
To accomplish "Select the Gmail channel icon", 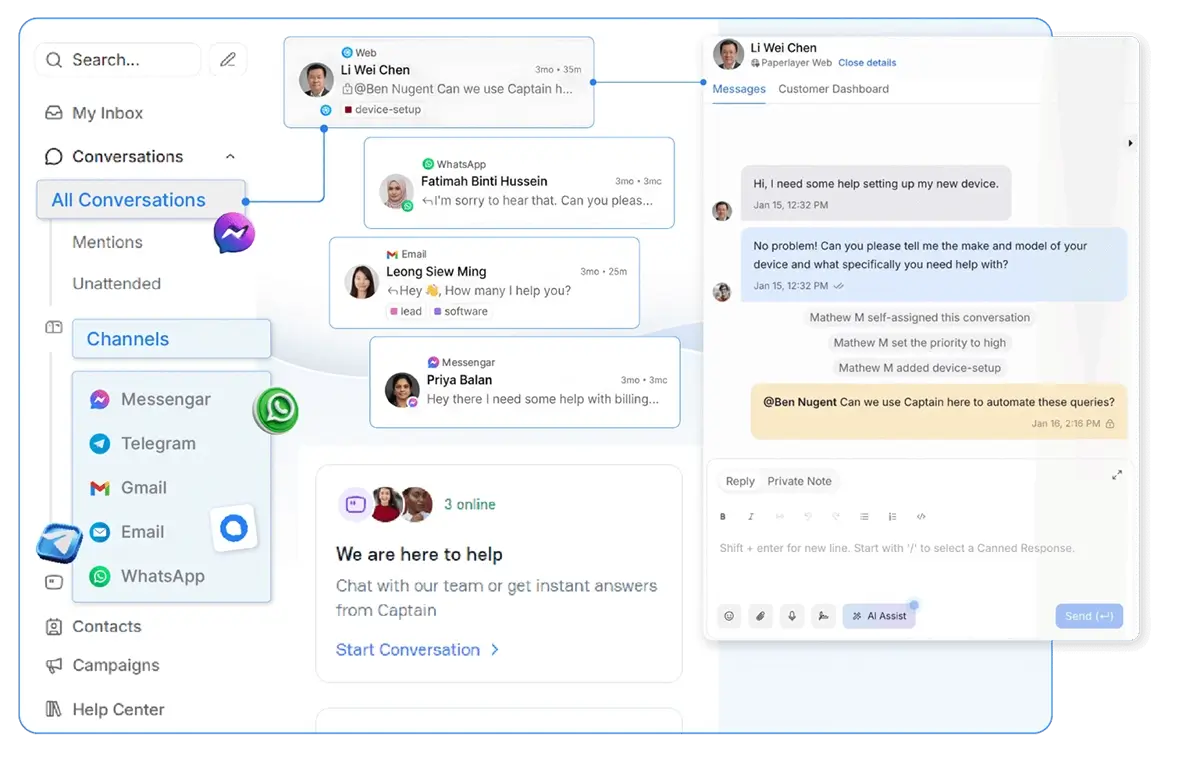I will pyautogui.click(x=100, y=488).
